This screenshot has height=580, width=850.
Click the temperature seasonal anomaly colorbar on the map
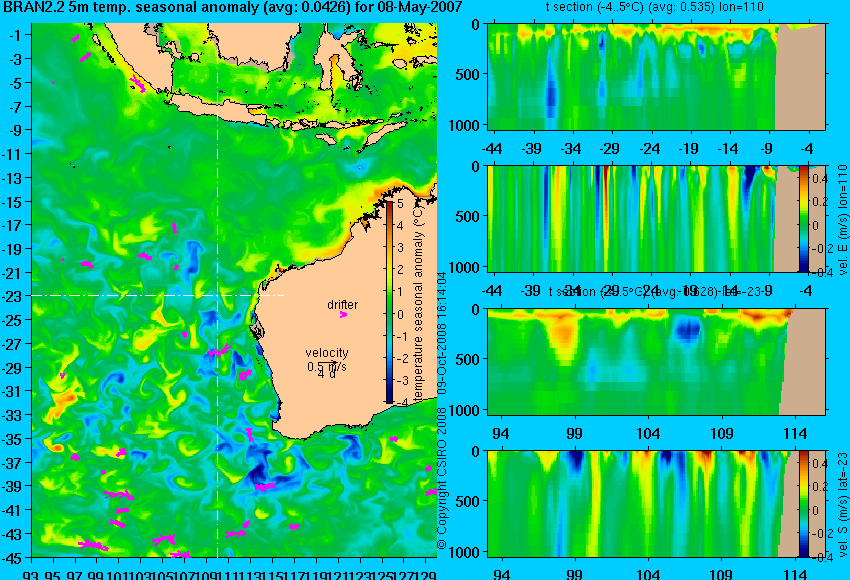pyautogui.click(x=390, y=302)
